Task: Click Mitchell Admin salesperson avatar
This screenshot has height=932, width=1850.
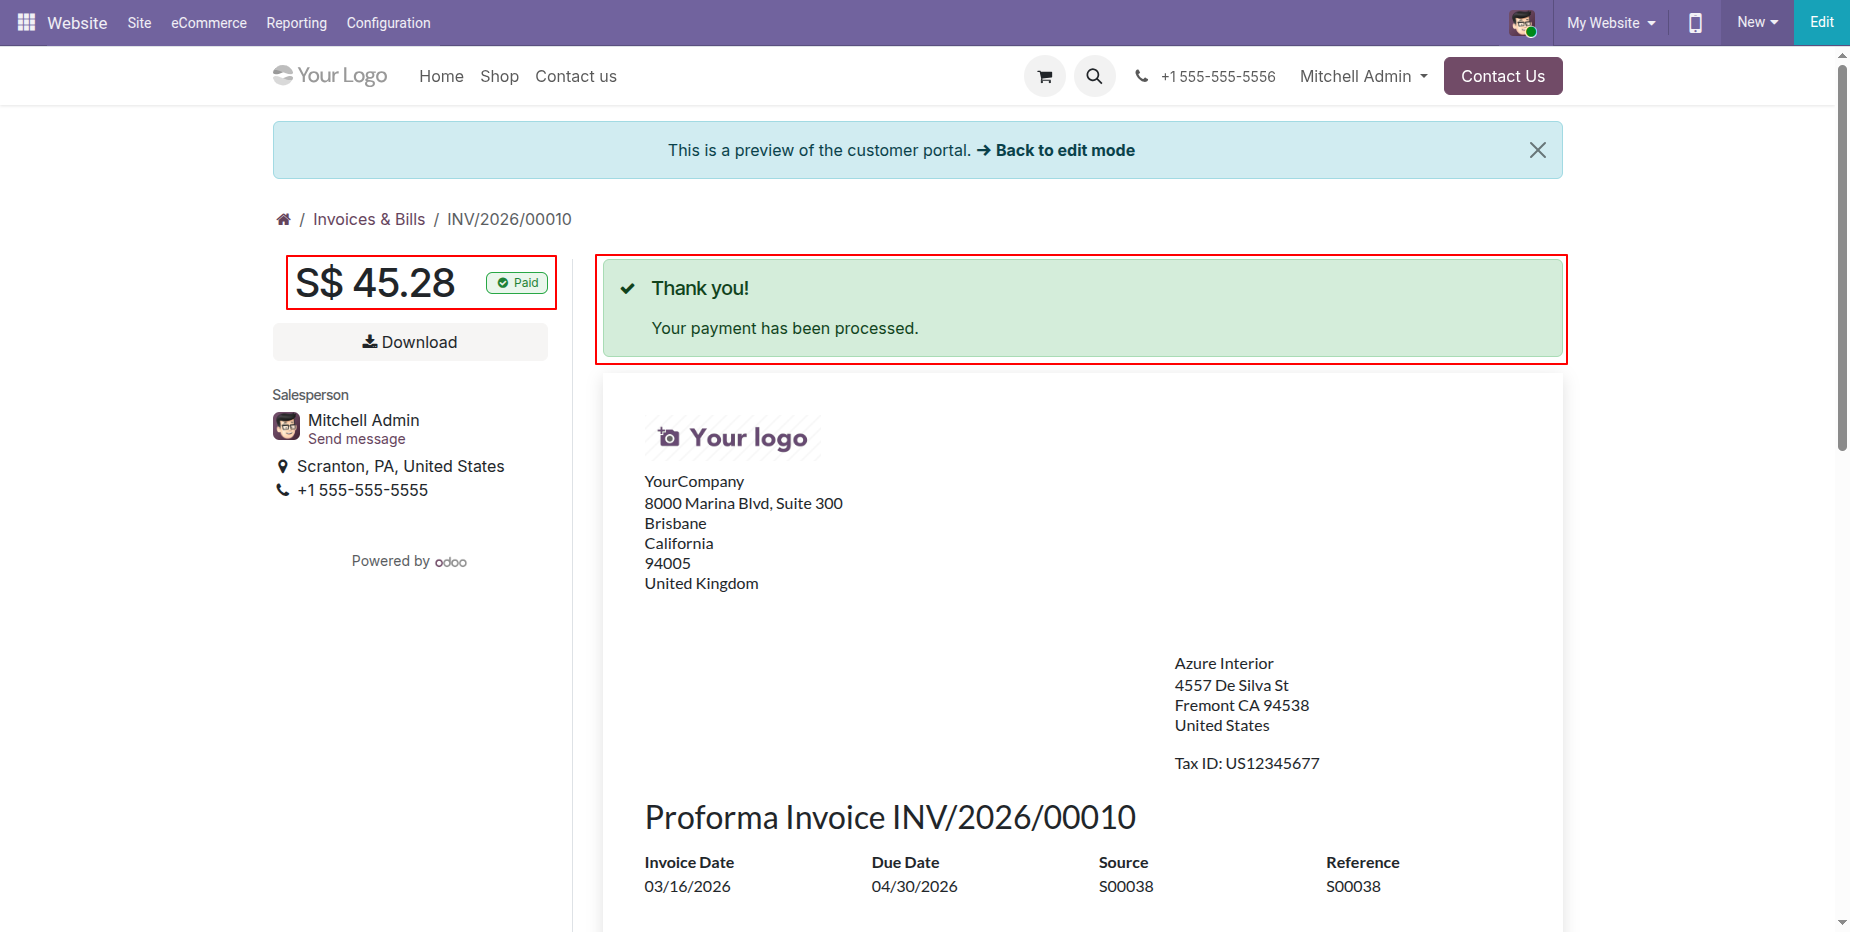Action: pos(286,427)
